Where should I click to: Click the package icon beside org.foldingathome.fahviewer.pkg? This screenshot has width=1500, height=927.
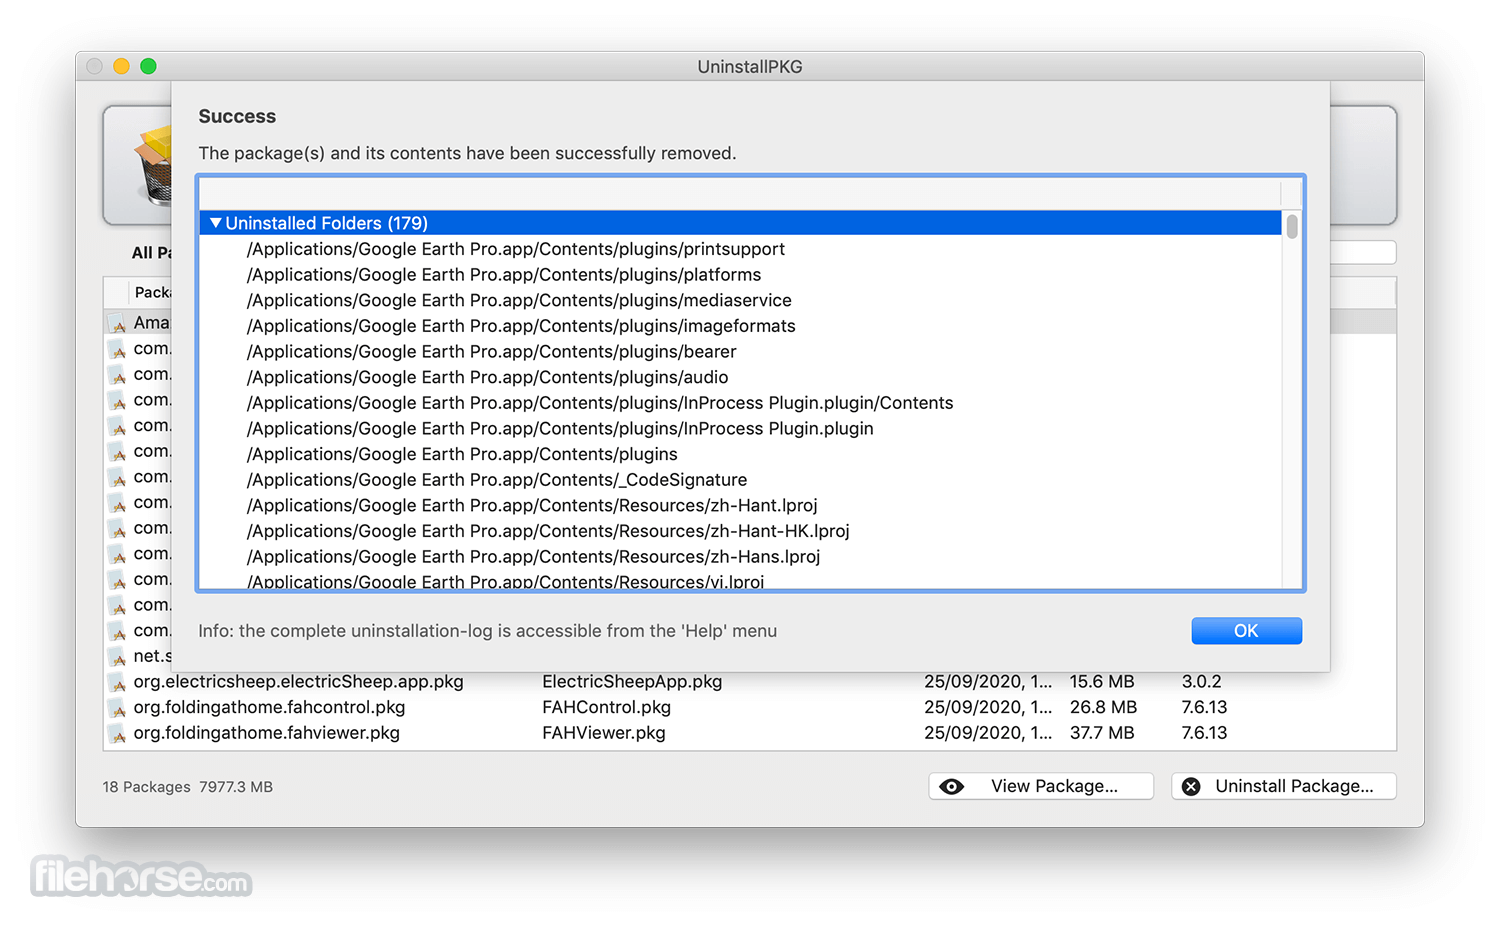click(118, 734)
